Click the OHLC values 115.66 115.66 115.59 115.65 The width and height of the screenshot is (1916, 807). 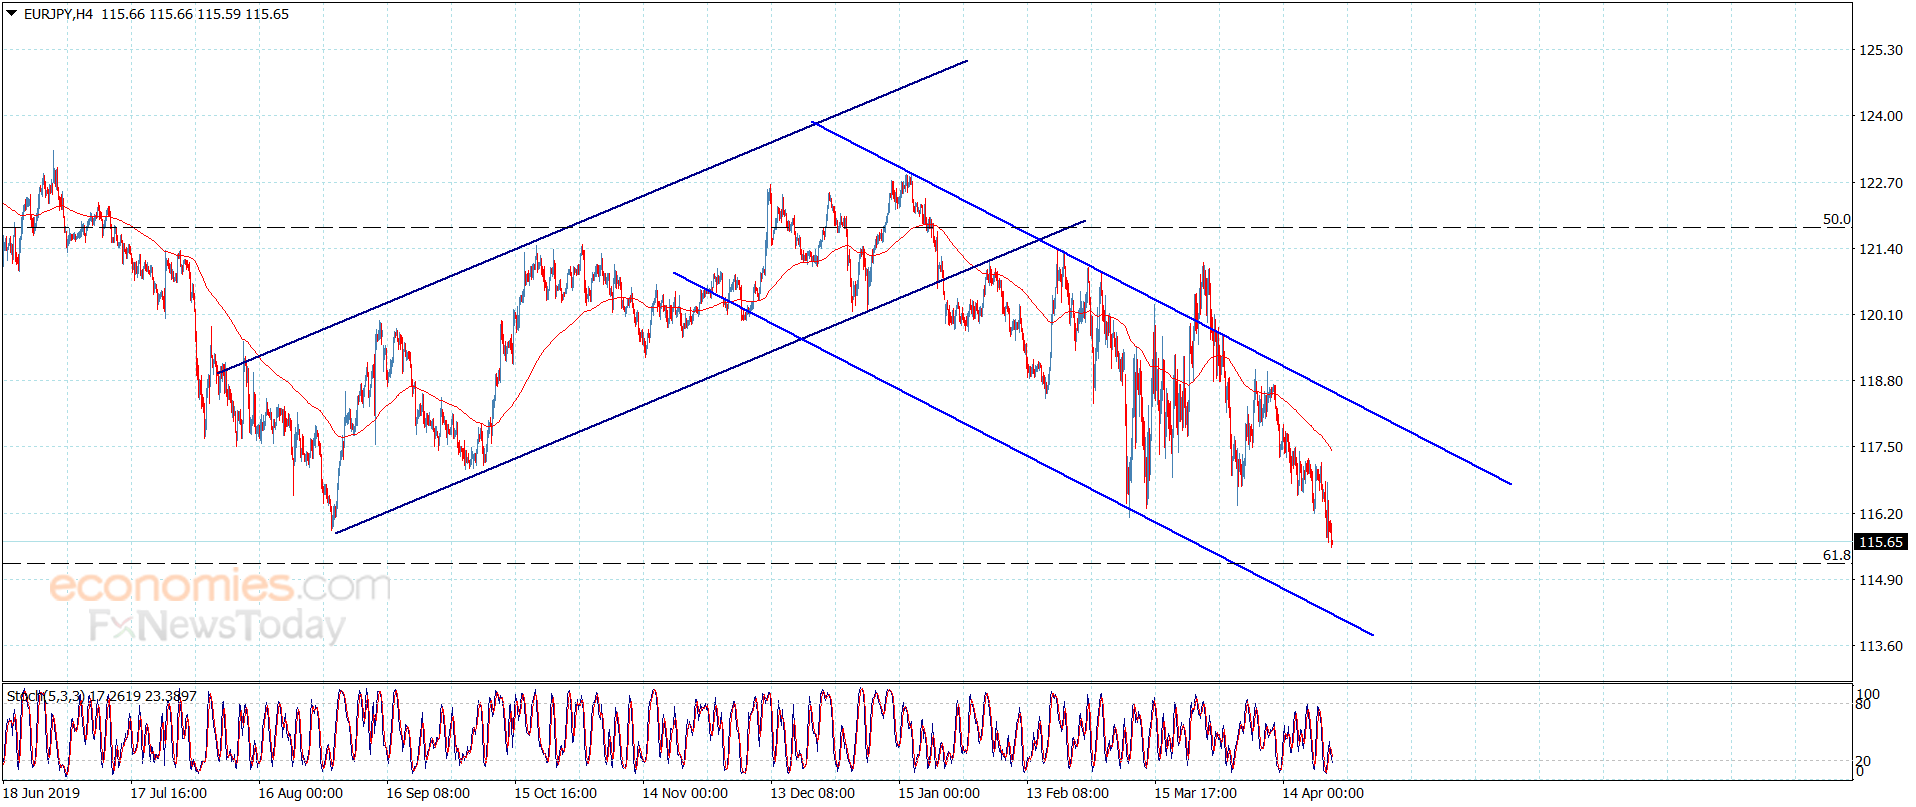[x=195, y=14]
